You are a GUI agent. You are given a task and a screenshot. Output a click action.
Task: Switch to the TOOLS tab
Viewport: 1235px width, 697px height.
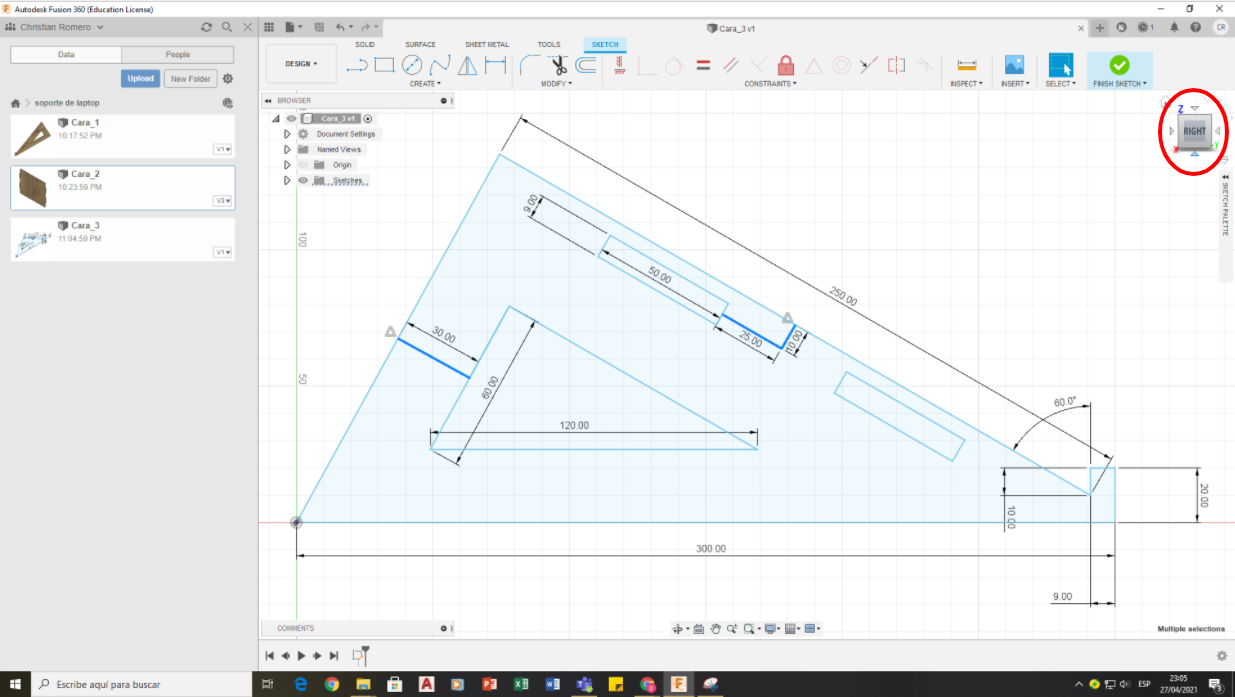click(549, 44)
